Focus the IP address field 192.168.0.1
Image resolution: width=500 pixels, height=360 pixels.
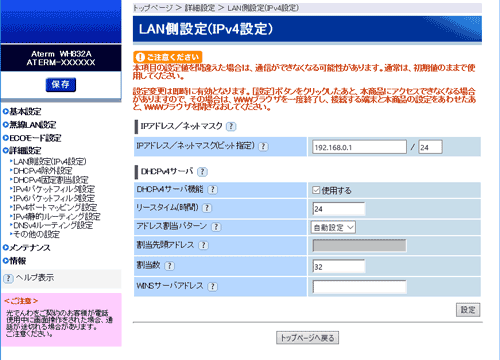coord(359,147)
